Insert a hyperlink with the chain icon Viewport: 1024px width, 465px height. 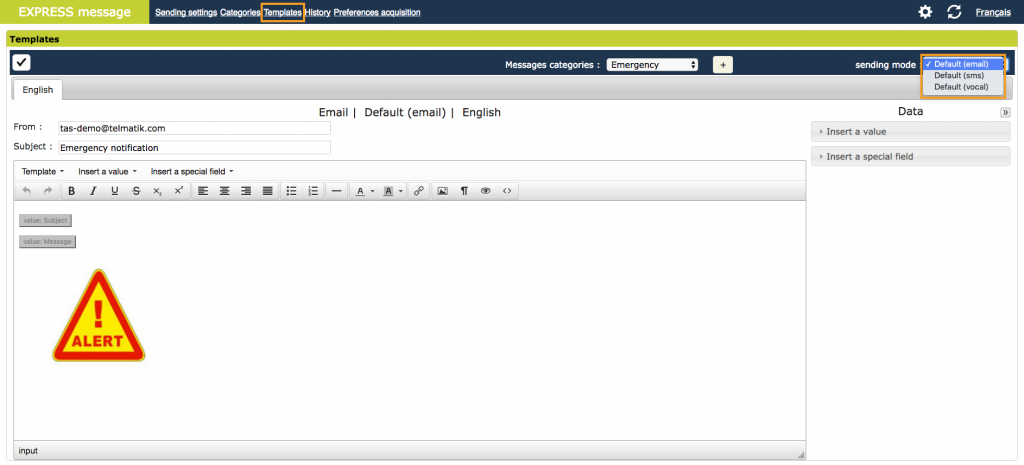click(419, 191)
